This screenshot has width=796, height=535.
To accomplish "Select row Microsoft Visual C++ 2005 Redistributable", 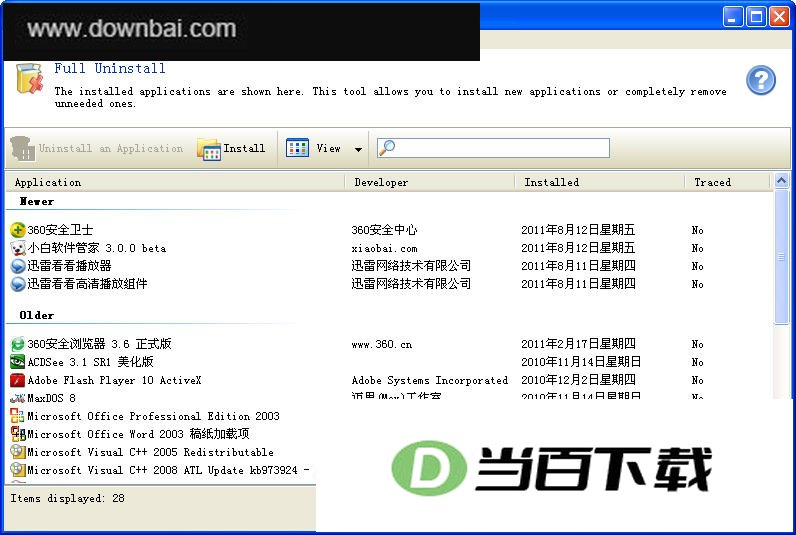I will coord(150,452).
